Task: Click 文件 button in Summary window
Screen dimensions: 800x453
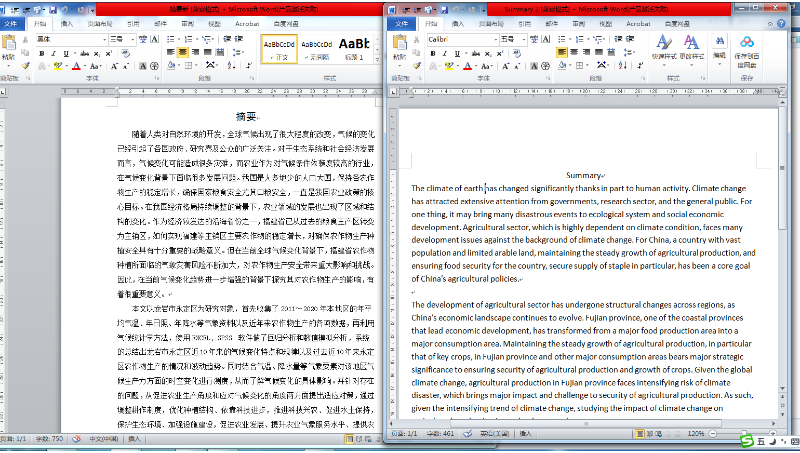Action: pos(401,22)
